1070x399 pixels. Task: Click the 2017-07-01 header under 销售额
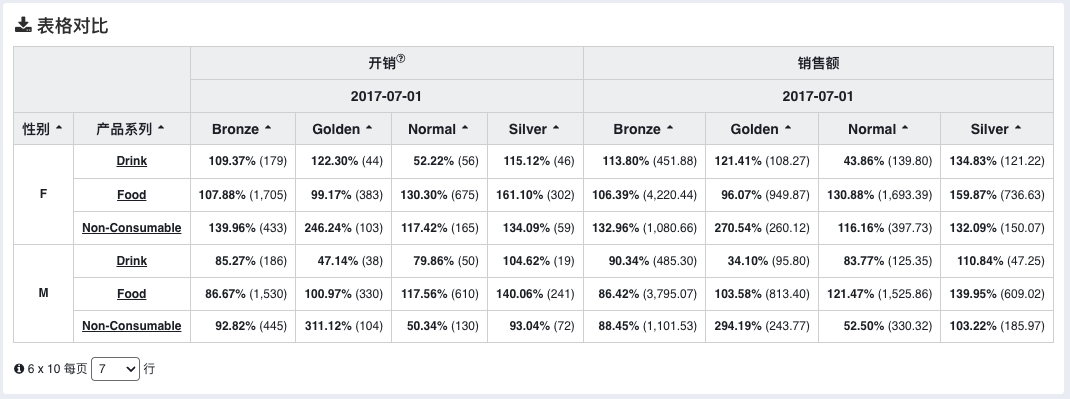[x=818, y=96]
